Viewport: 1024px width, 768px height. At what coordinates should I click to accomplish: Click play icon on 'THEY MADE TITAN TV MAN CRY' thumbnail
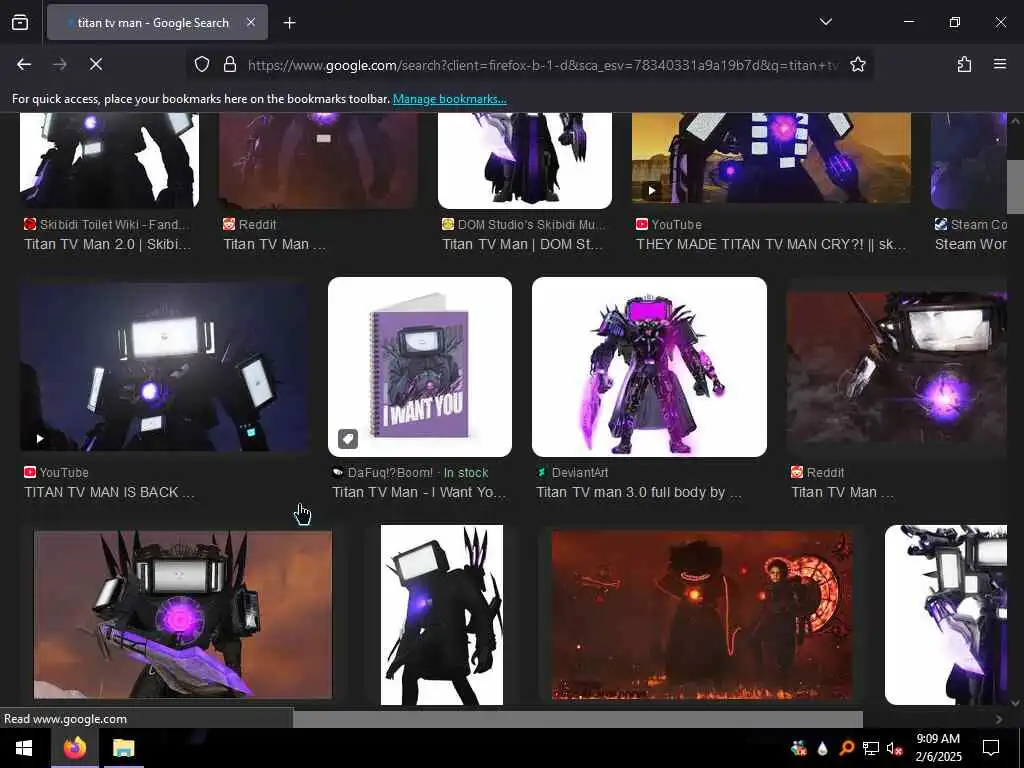pyautogui.click(x=652, y=191)
